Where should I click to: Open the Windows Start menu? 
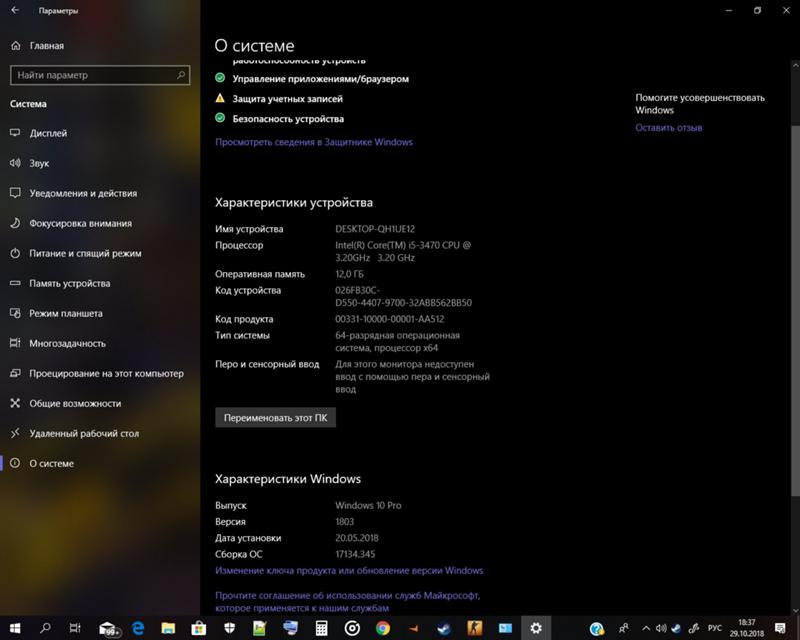(x=15, y=628)
